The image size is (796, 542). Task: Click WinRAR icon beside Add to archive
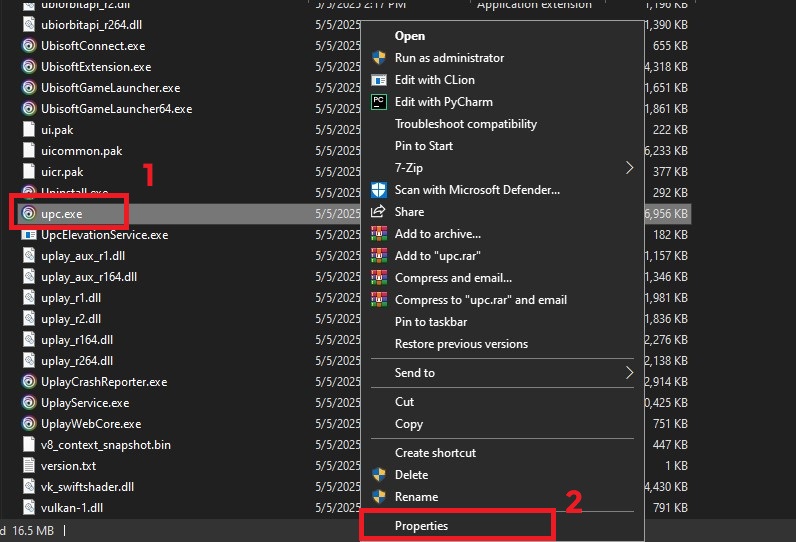point(379,234)
